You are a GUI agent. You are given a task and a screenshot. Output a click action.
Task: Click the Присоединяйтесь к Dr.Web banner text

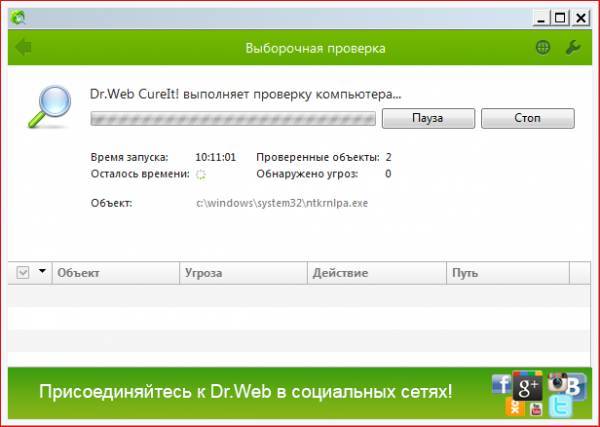[x=246, y=392]
